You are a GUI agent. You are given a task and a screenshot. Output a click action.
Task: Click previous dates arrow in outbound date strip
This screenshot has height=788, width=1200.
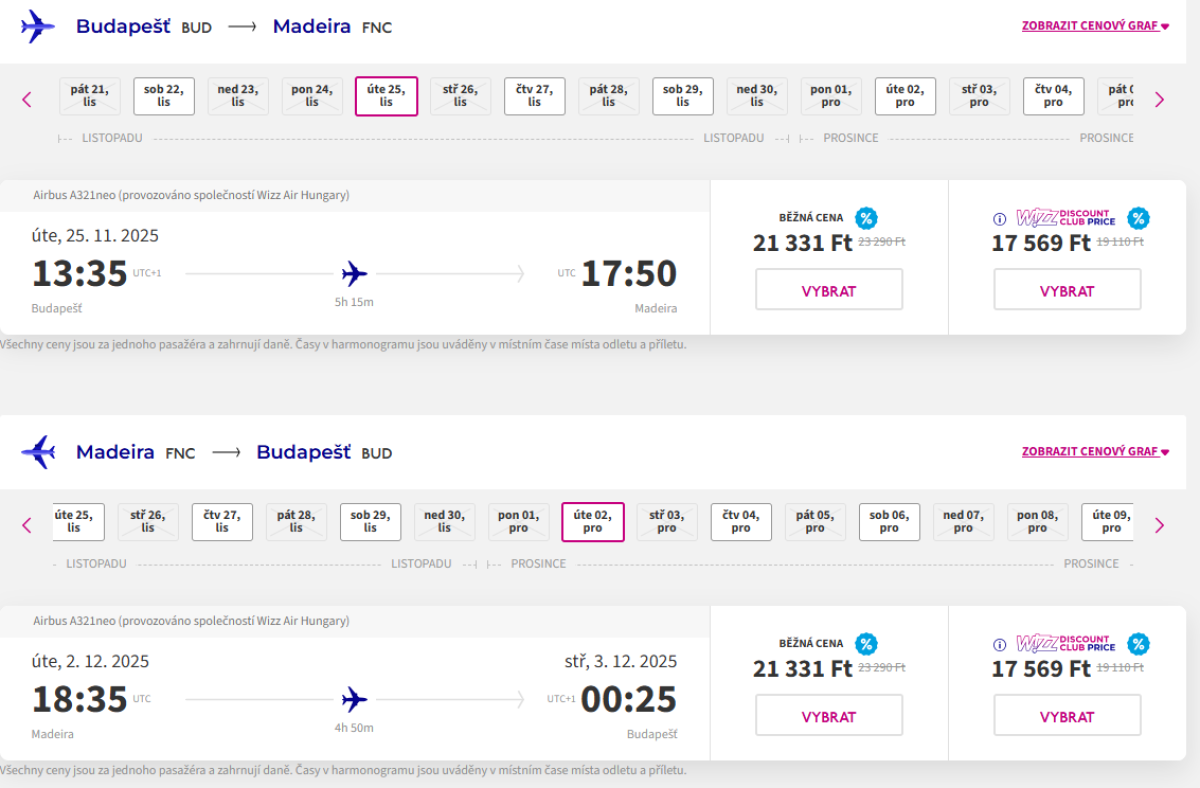27,99
